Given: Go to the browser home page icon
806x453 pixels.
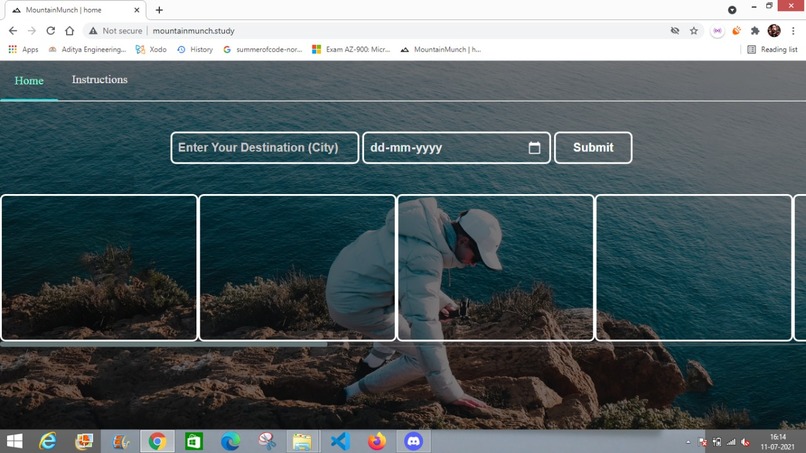Looking at the screenshot, I should coord(69,31).
